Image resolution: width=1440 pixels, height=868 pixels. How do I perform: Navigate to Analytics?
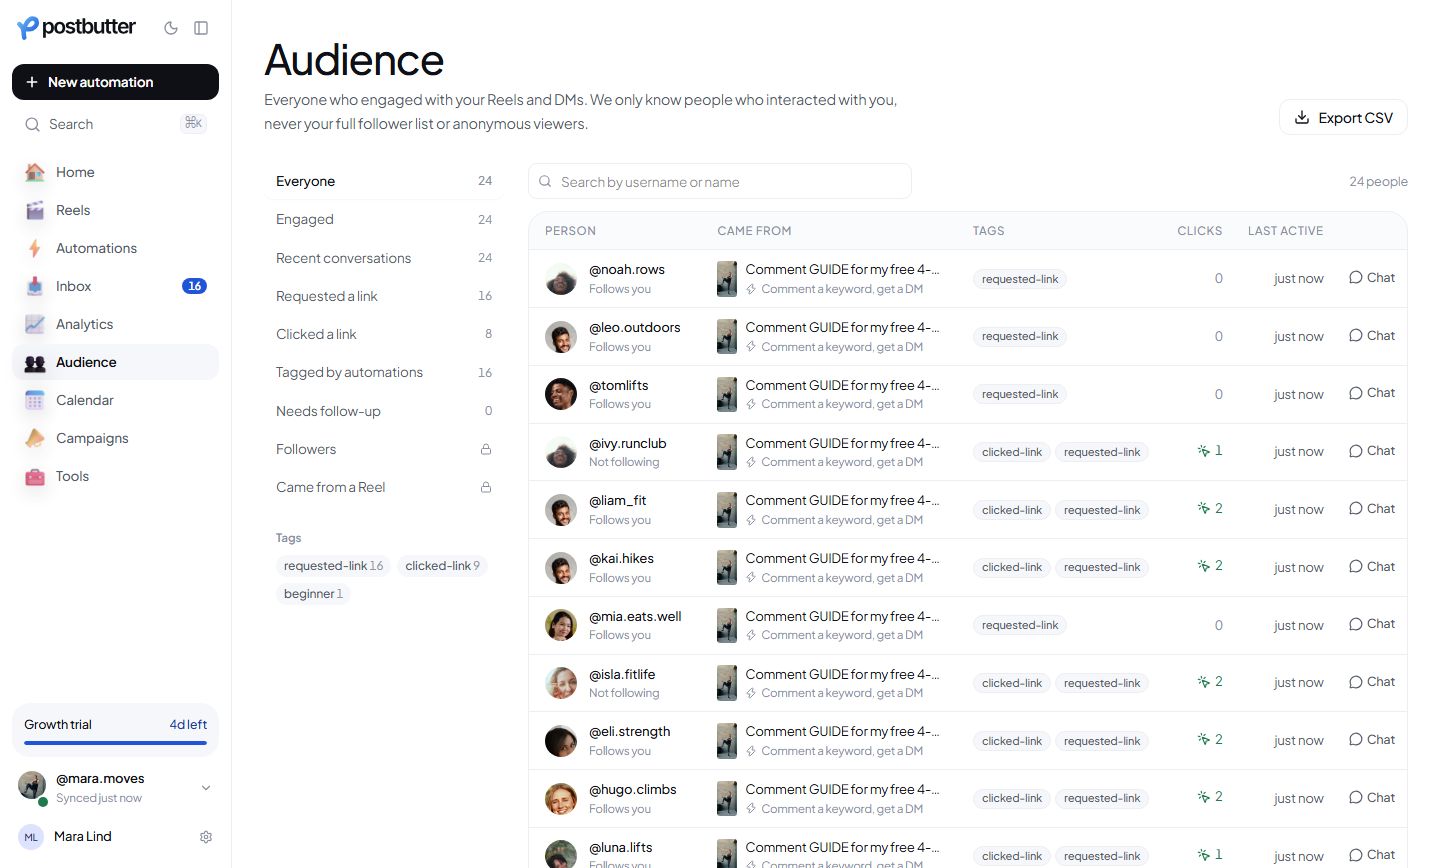coord(115,324)
